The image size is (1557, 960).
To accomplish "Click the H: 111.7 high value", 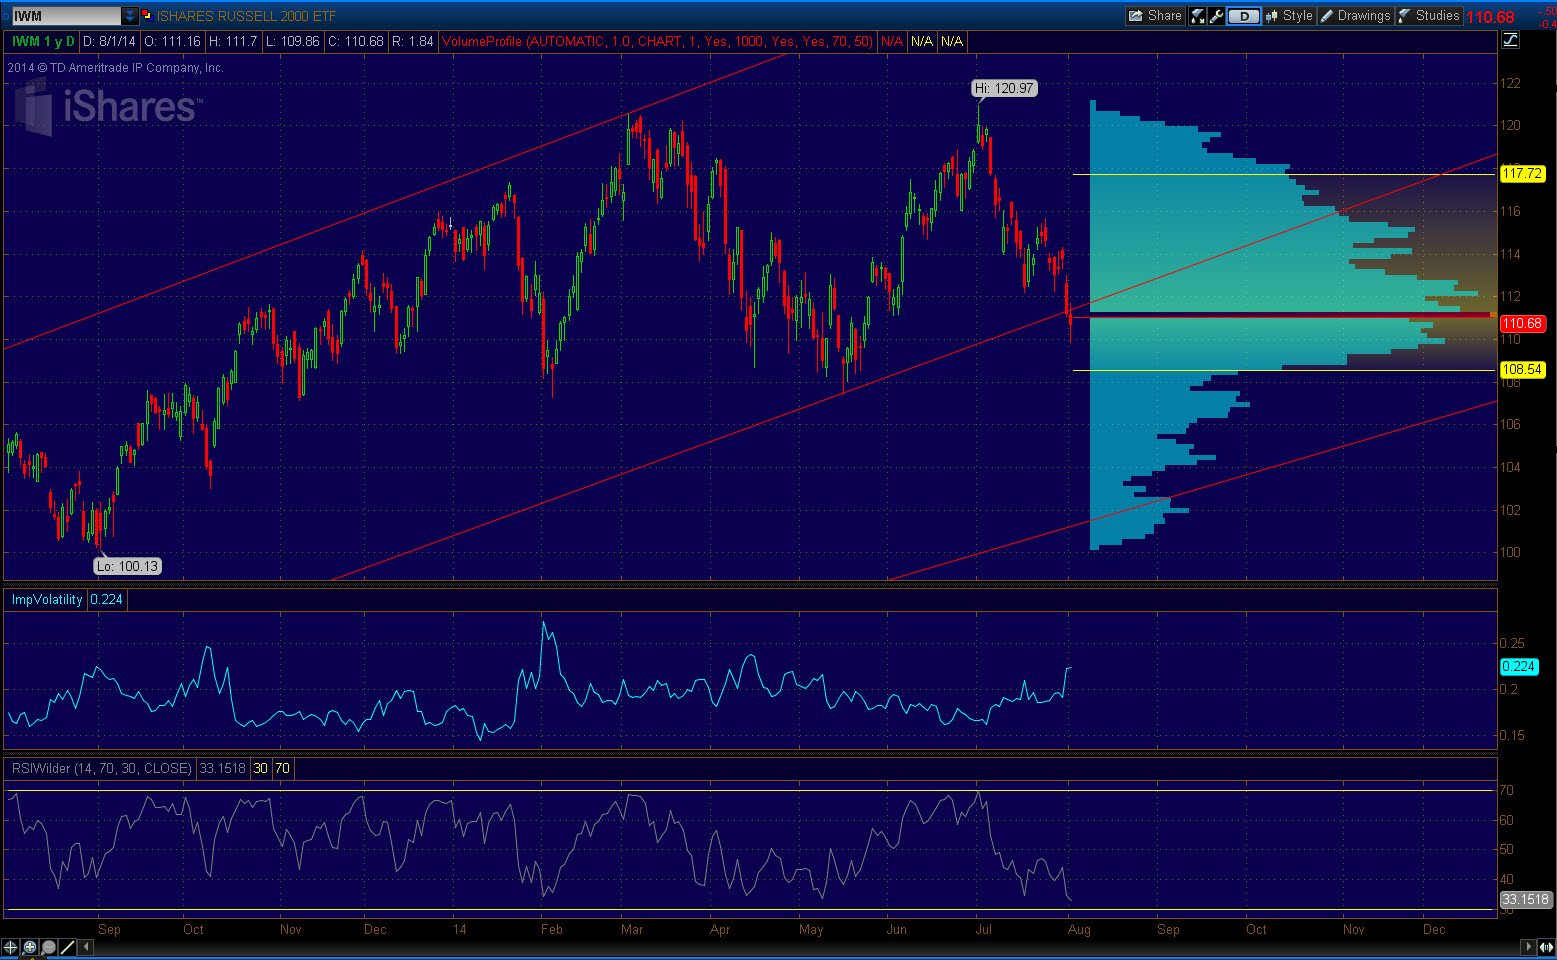I will (x=233, y=41).
